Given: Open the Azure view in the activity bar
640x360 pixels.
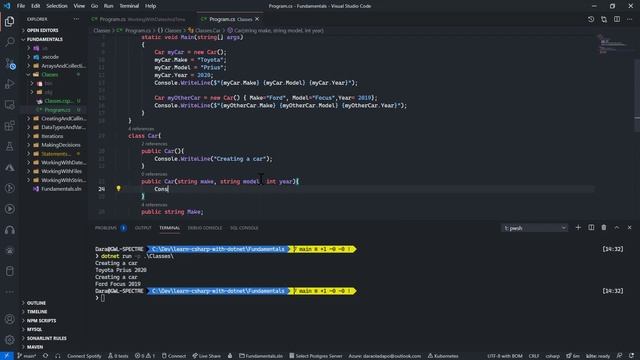Looking at the screenshot, I should pyautogui.click(x=9, y=167).
